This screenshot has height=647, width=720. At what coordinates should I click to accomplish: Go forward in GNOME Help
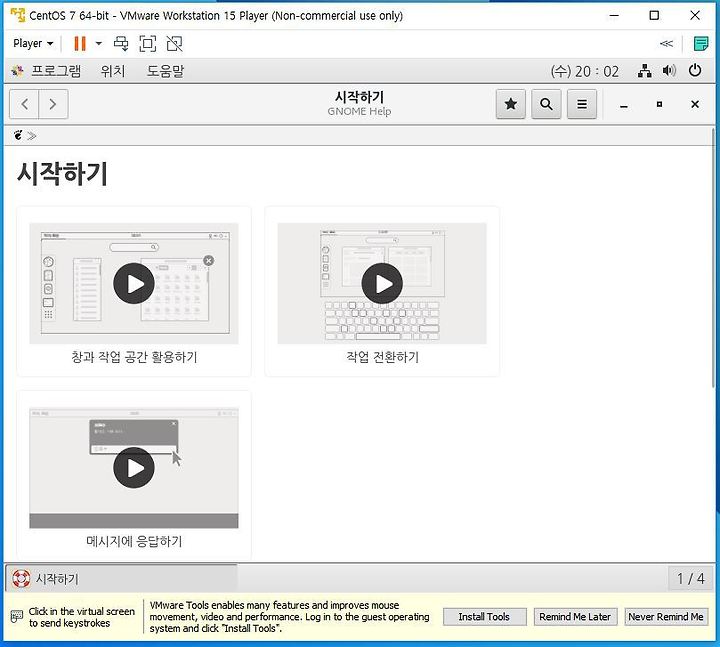(x=53, y=104)
